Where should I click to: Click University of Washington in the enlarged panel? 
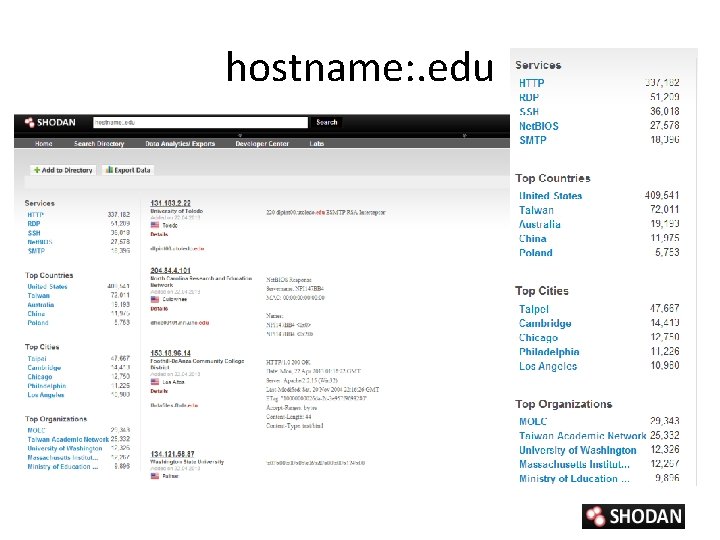(578, 450)
